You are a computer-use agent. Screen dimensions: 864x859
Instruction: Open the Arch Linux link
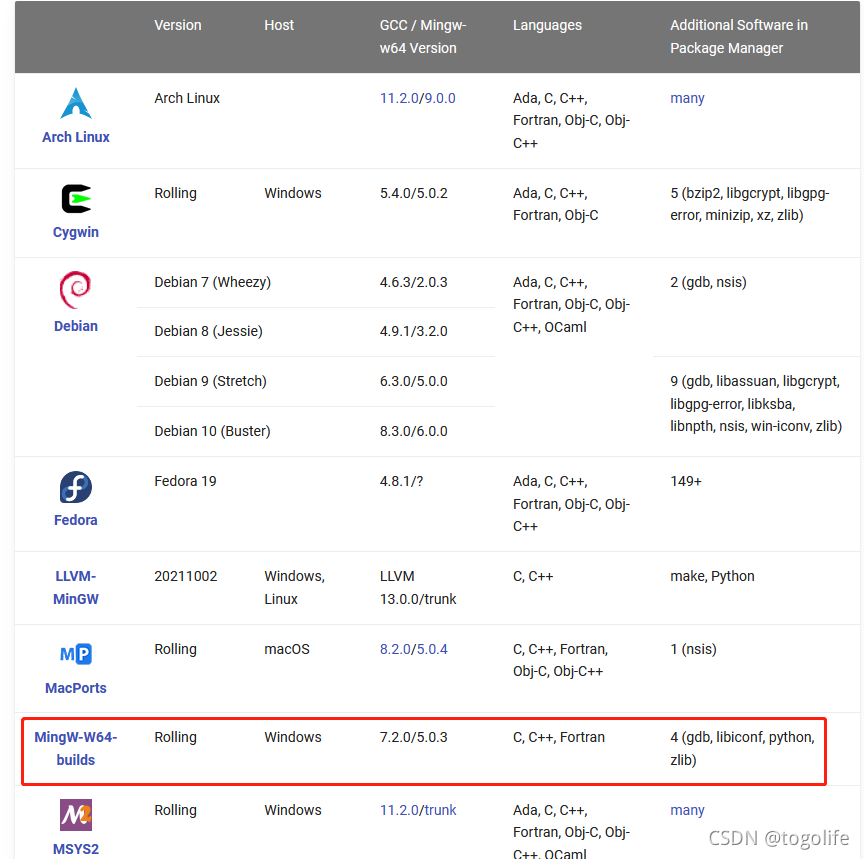[75, 137]
